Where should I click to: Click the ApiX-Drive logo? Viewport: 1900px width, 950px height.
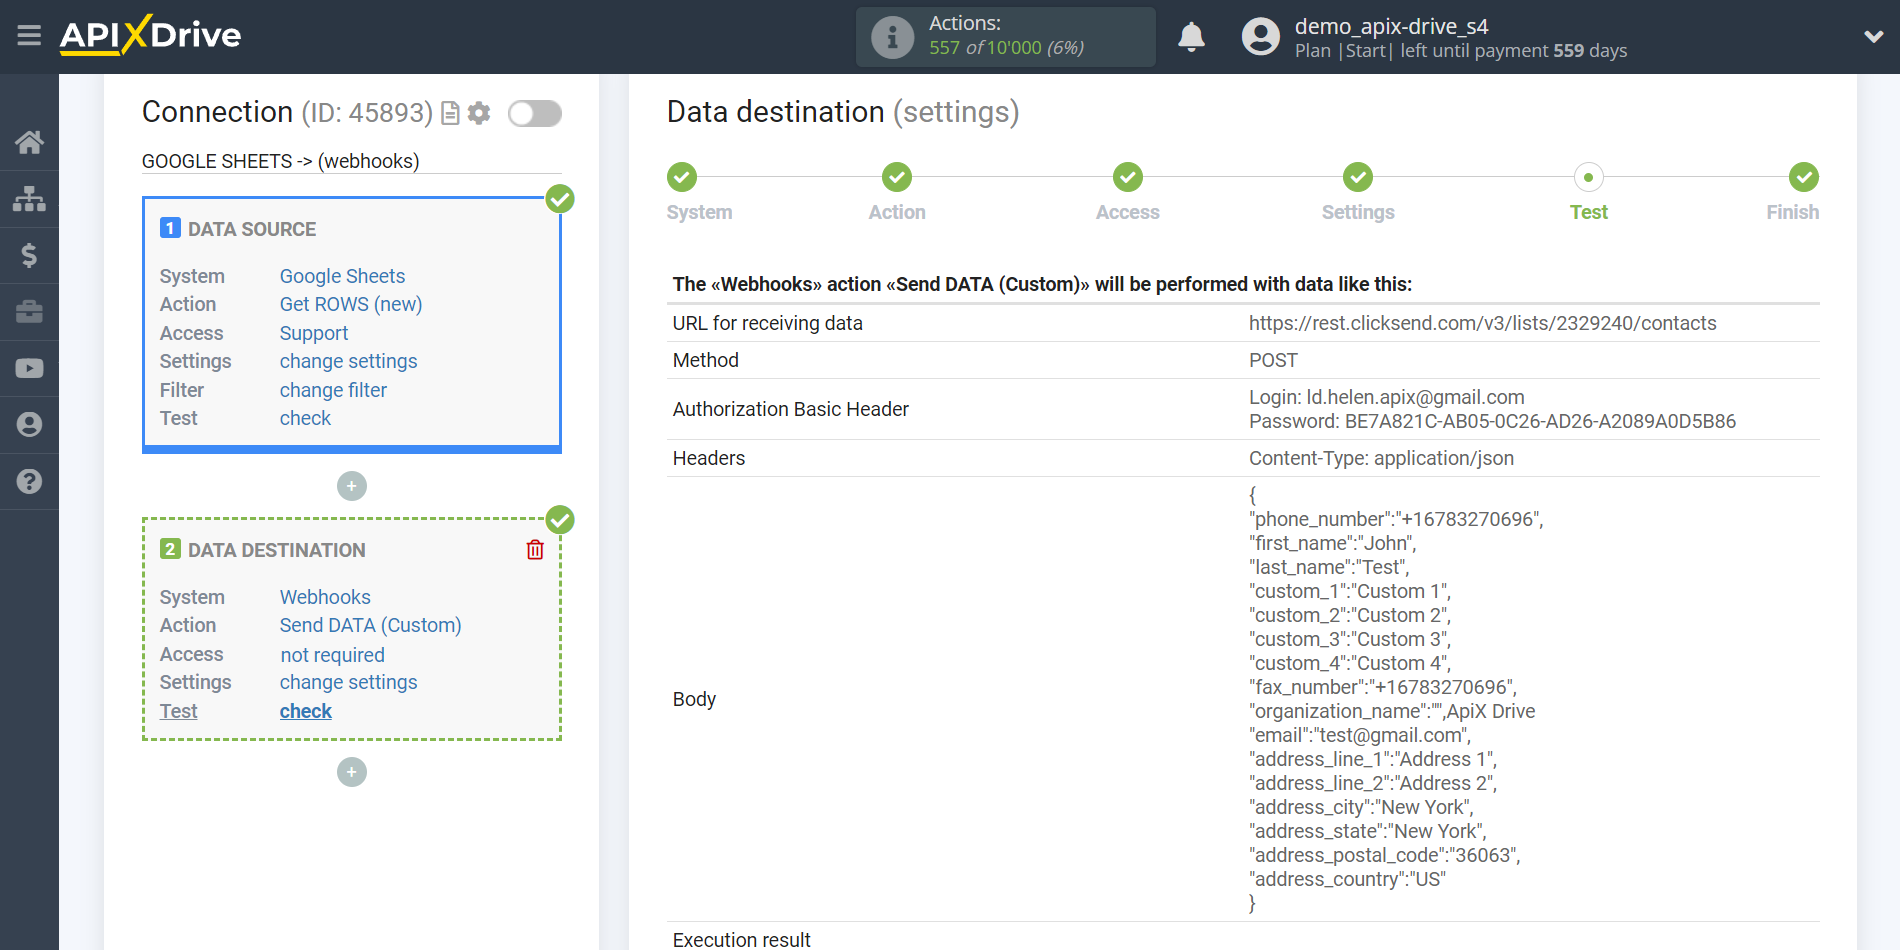pos(150,35)
